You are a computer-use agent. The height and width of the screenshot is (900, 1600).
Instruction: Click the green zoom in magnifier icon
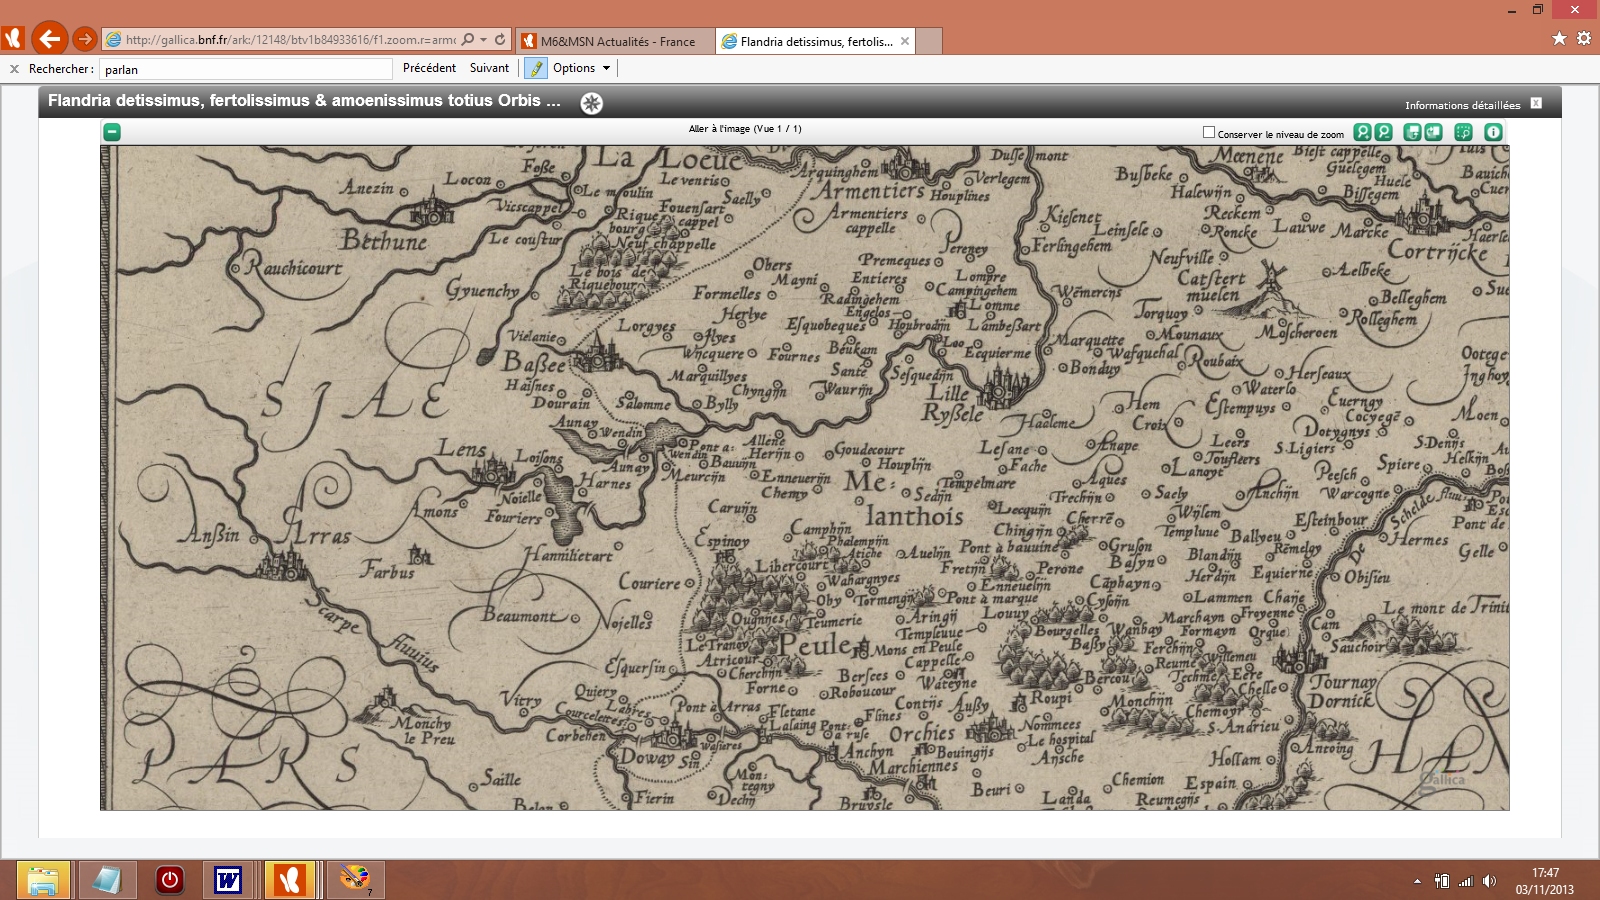(1362, 132)
